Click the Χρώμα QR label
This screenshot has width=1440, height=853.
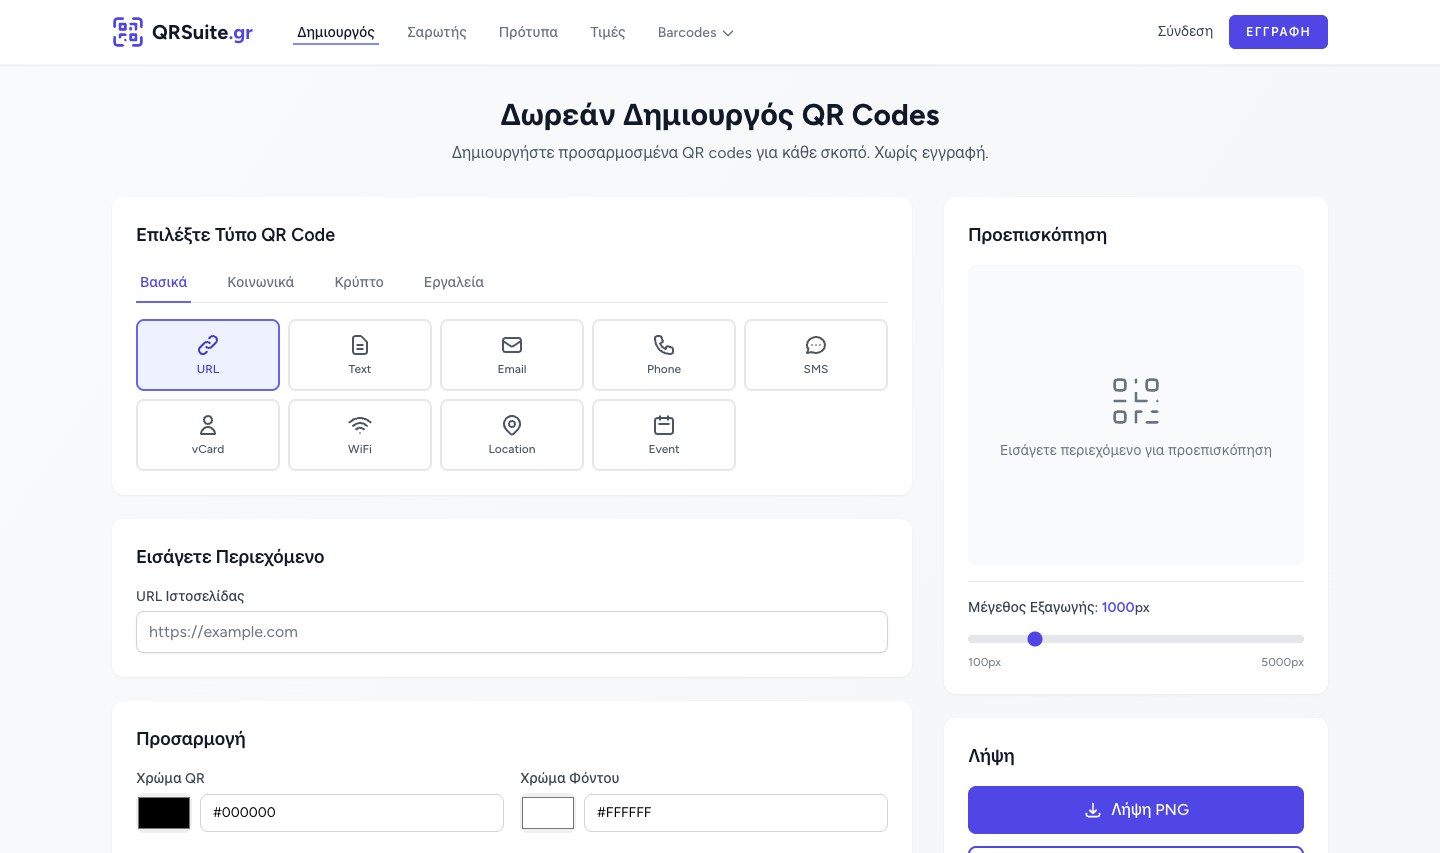[170, 778]
